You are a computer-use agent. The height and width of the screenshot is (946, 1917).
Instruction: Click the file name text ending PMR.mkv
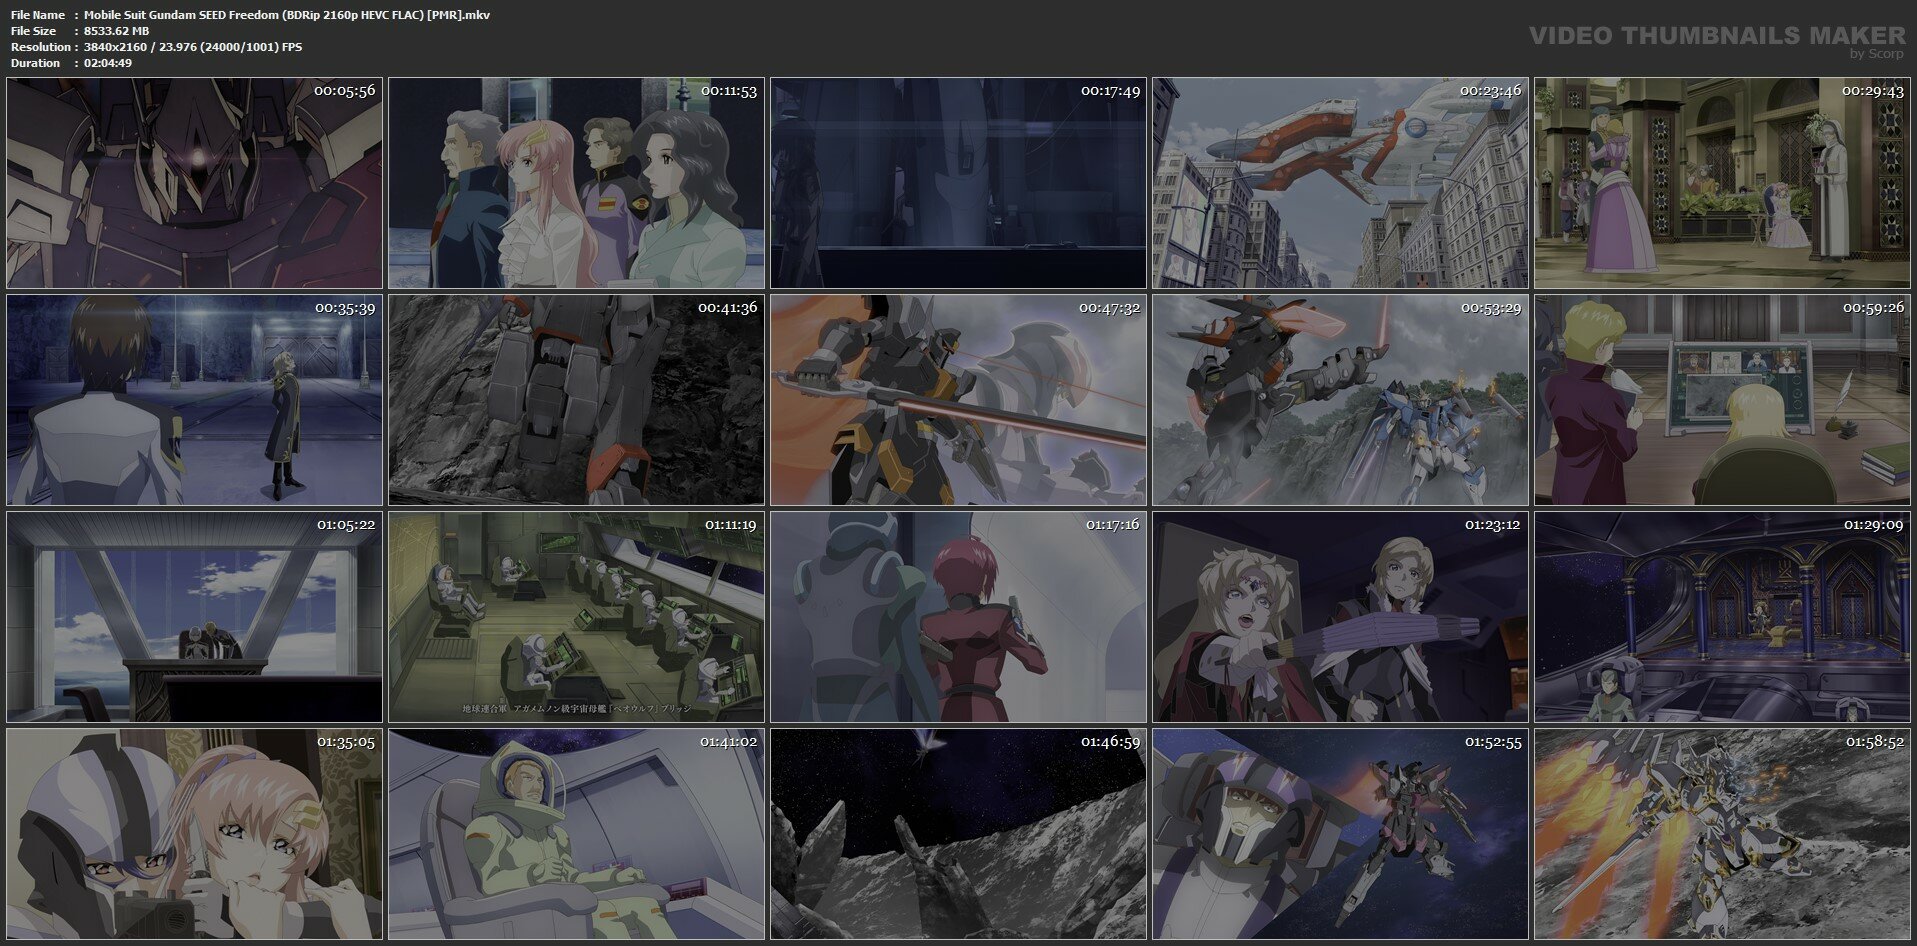(287, 15)
